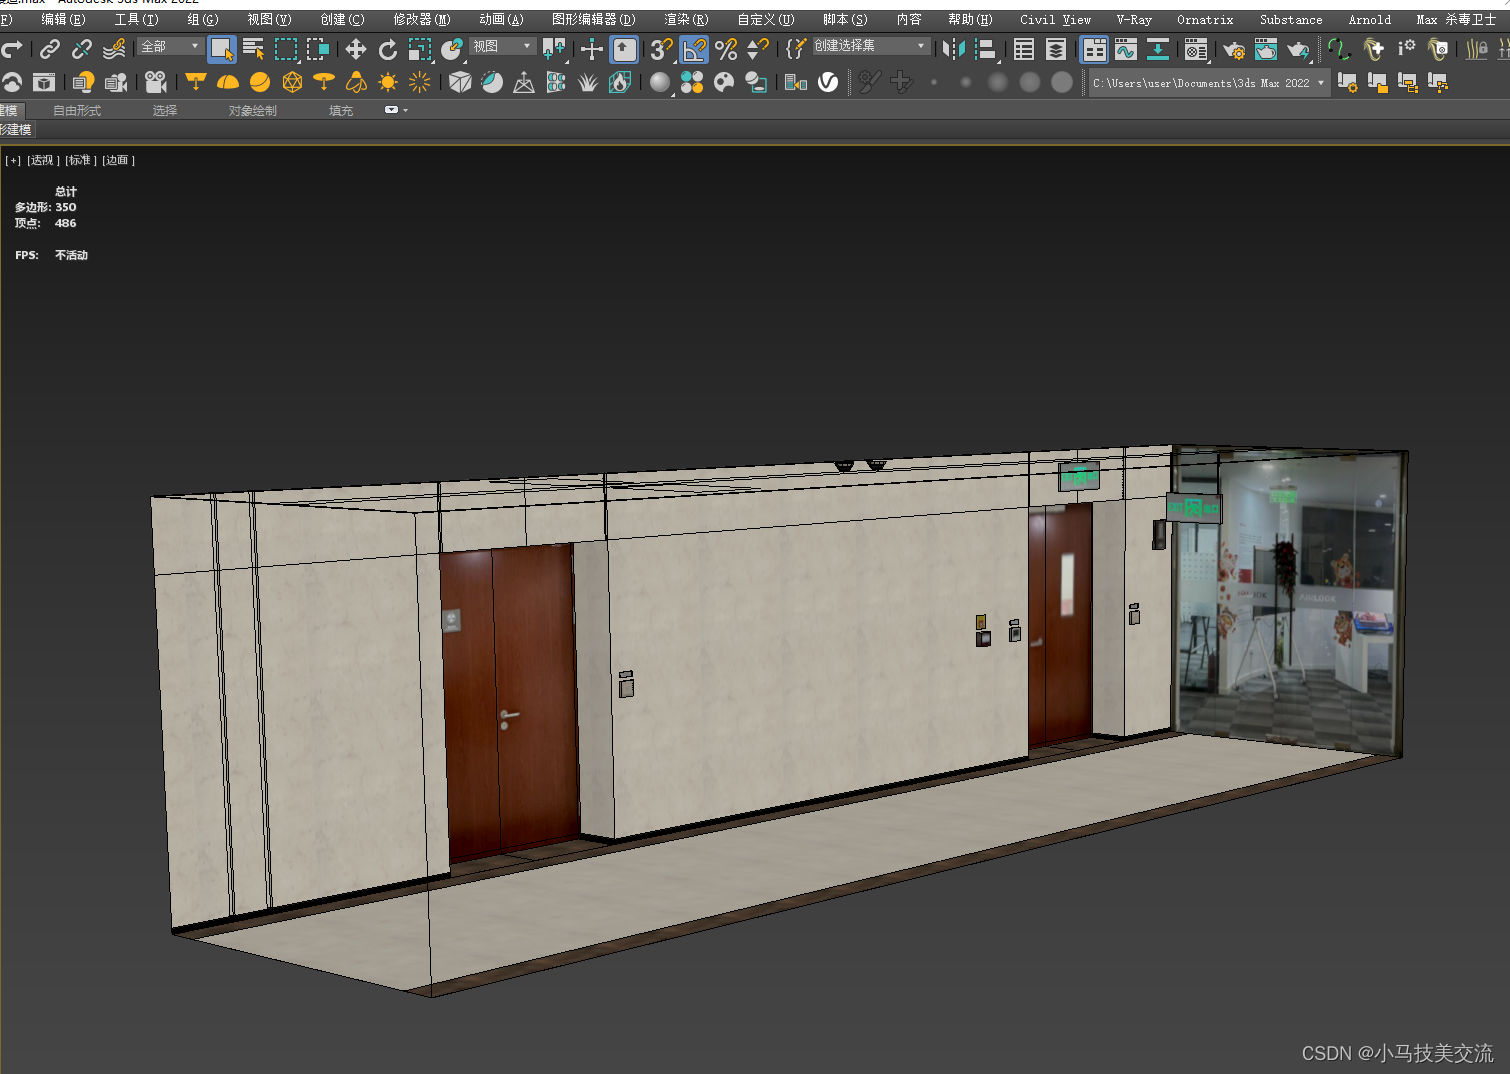1510x1074 pixels.
Task: Switch to the 自由形式 ribbon tab
Action: pyautogui.click(x=77, y=111)
